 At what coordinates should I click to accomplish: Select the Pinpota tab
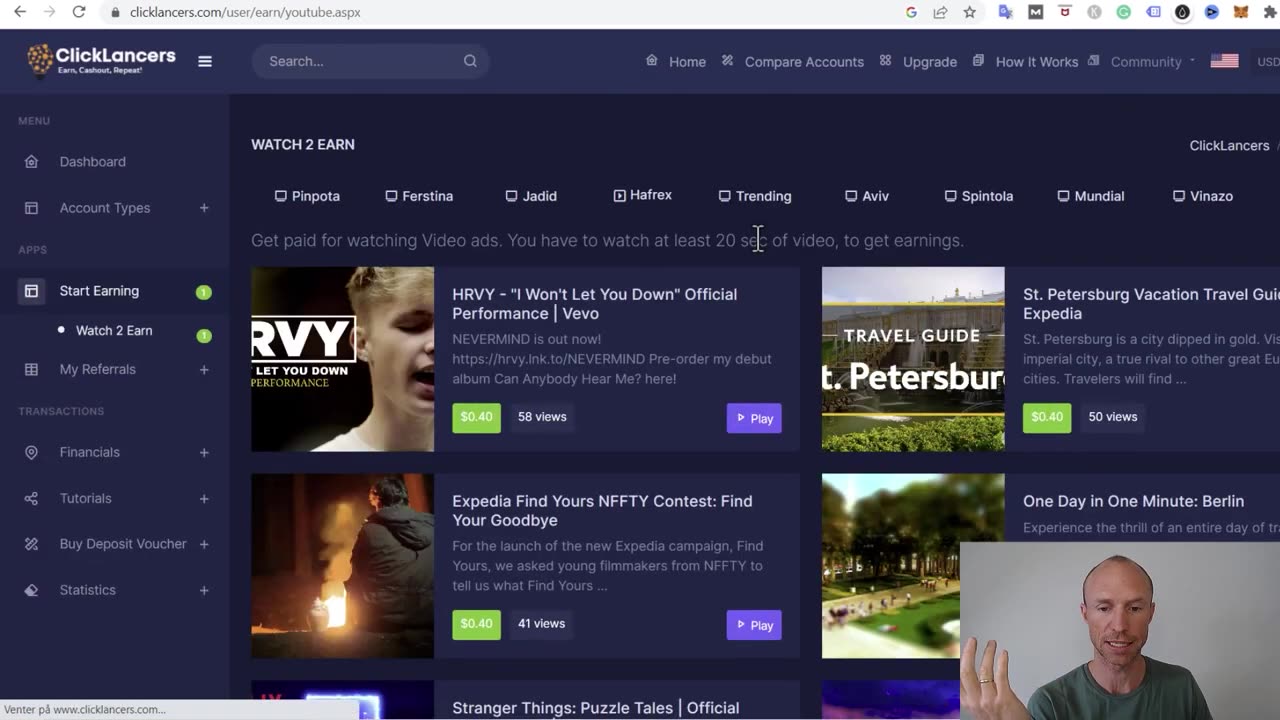(x=307, y=196)
